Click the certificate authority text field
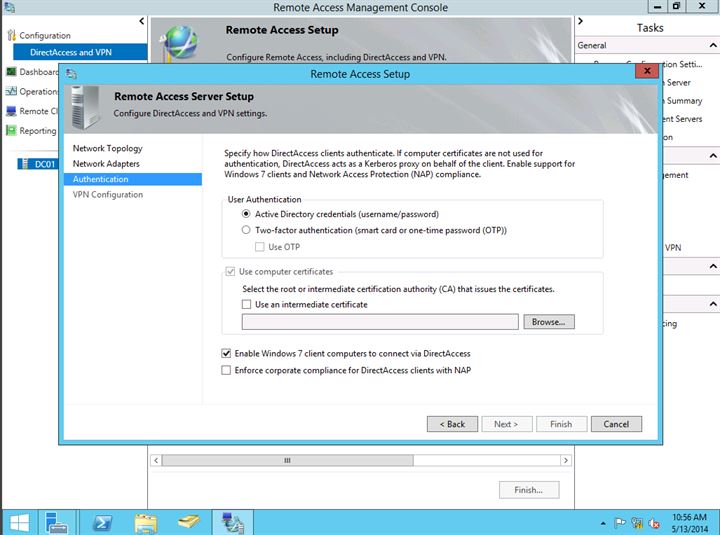The height and width of the screenshot is (535, 720). tap(380, 321)
